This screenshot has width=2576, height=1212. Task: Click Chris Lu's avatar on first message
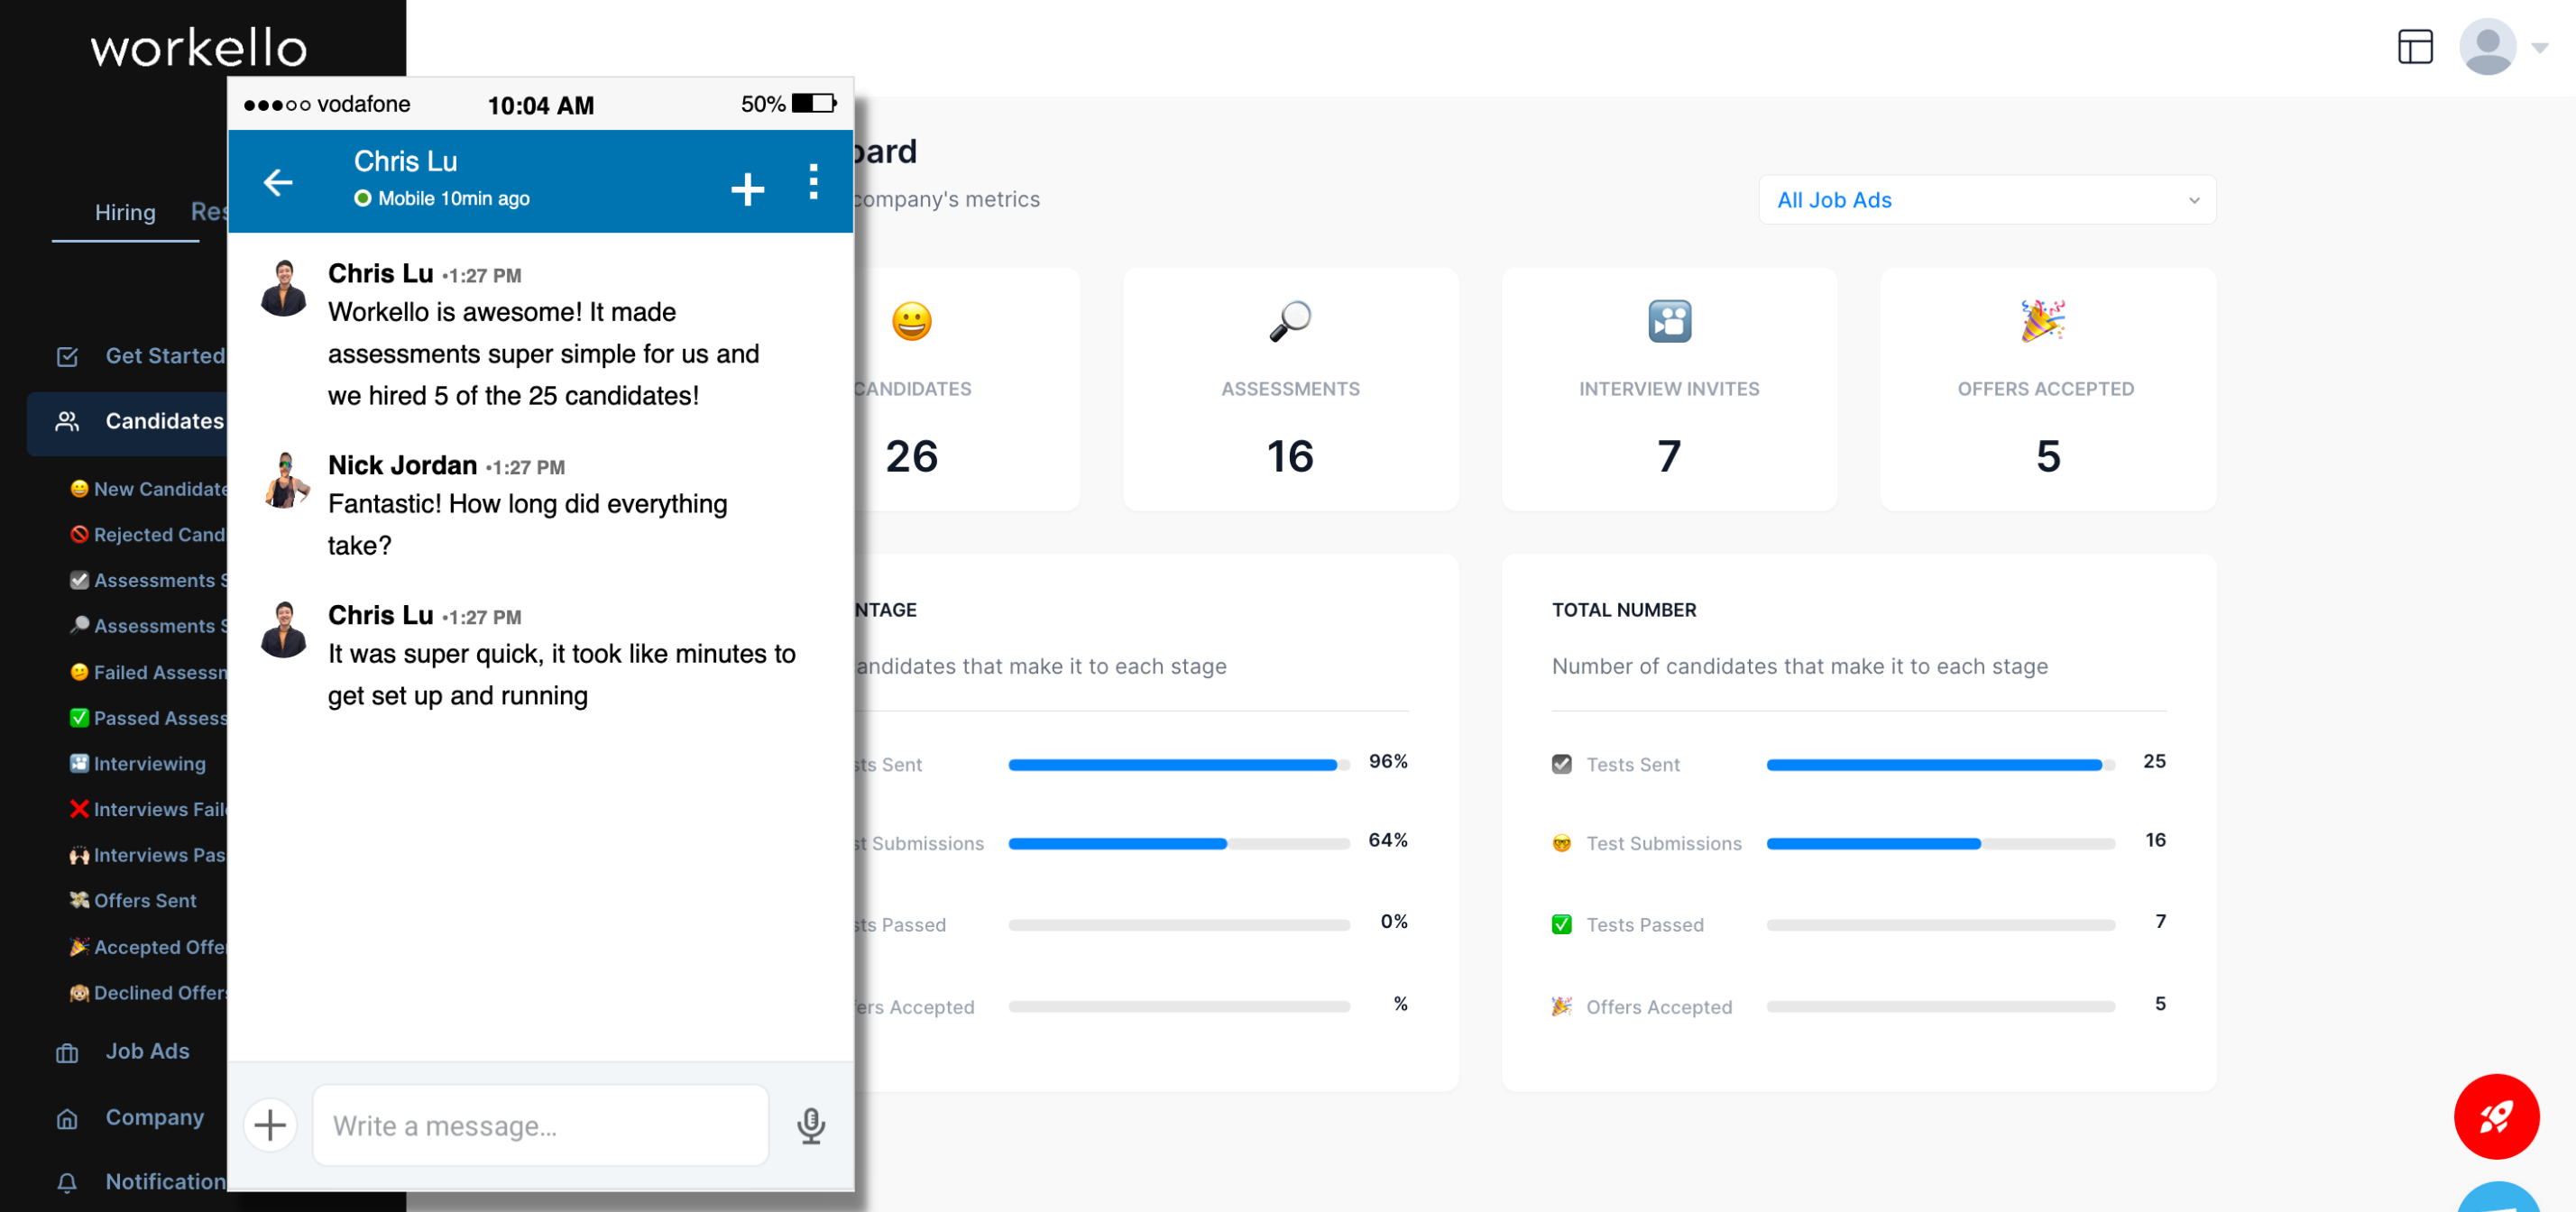click(x=284, y=288)
